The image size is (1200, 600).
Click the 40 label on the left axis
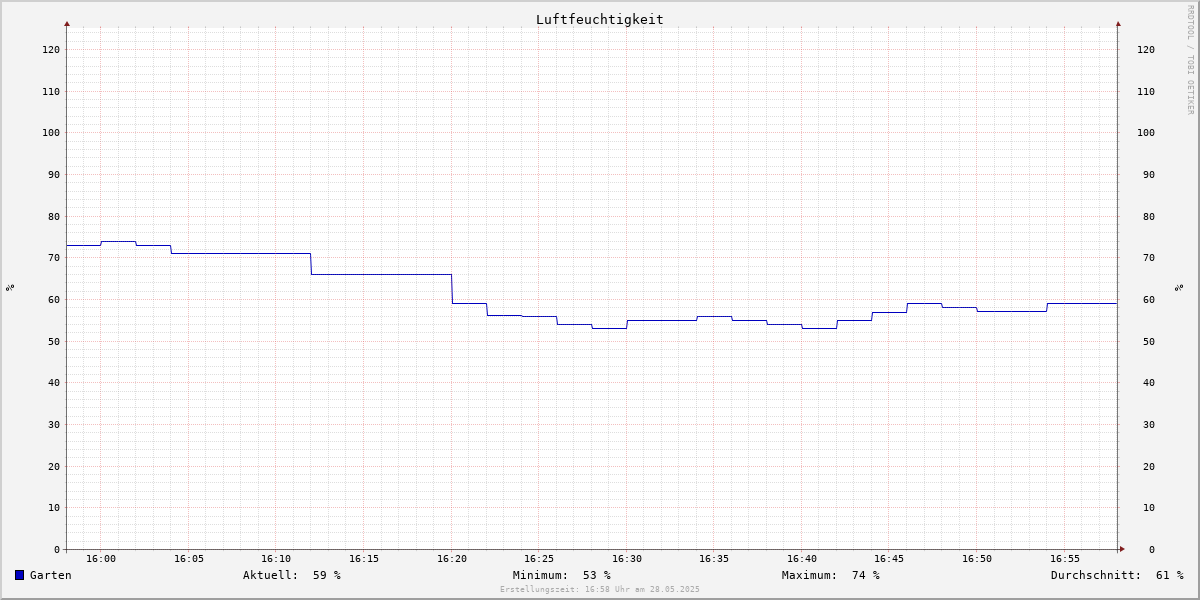point(54,383)
